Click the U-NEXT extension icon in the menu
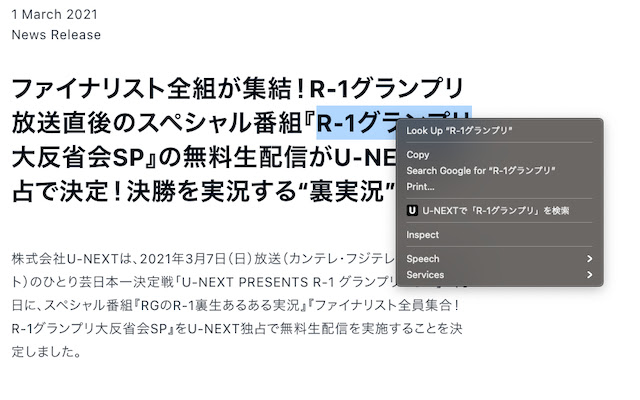Image resolution: width=640 pixels, height=400 pixels. click(x=412, y=211)
